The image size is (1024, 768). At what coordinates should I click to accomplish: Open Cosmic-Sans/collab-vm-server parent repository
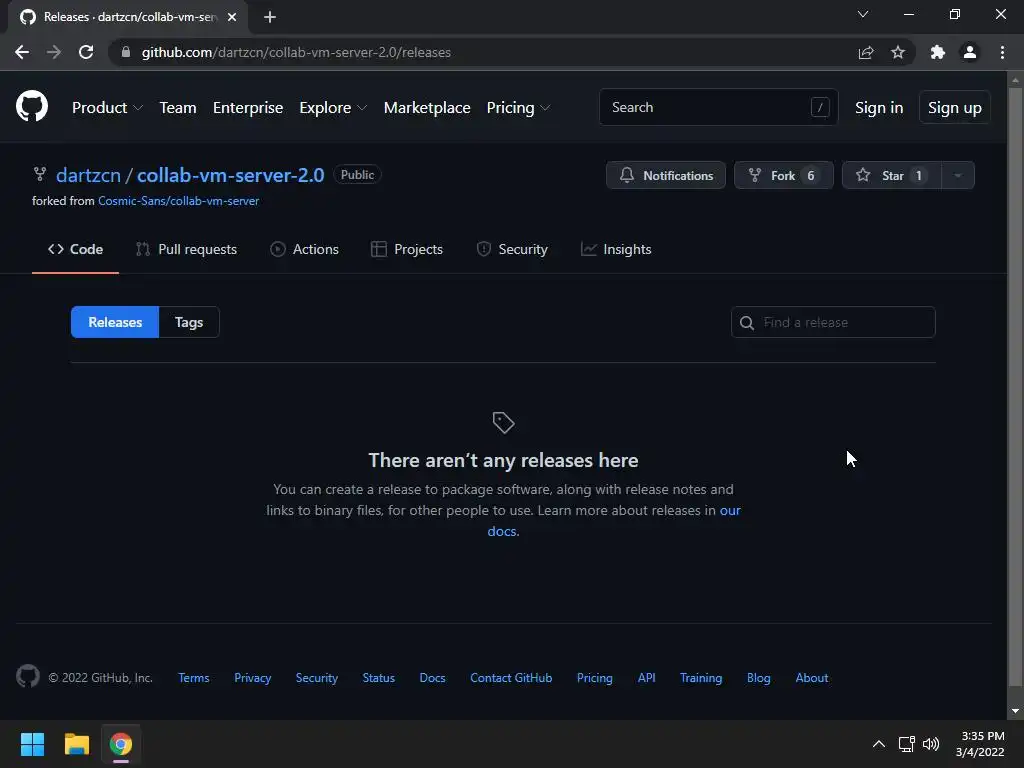coord(178,201)
